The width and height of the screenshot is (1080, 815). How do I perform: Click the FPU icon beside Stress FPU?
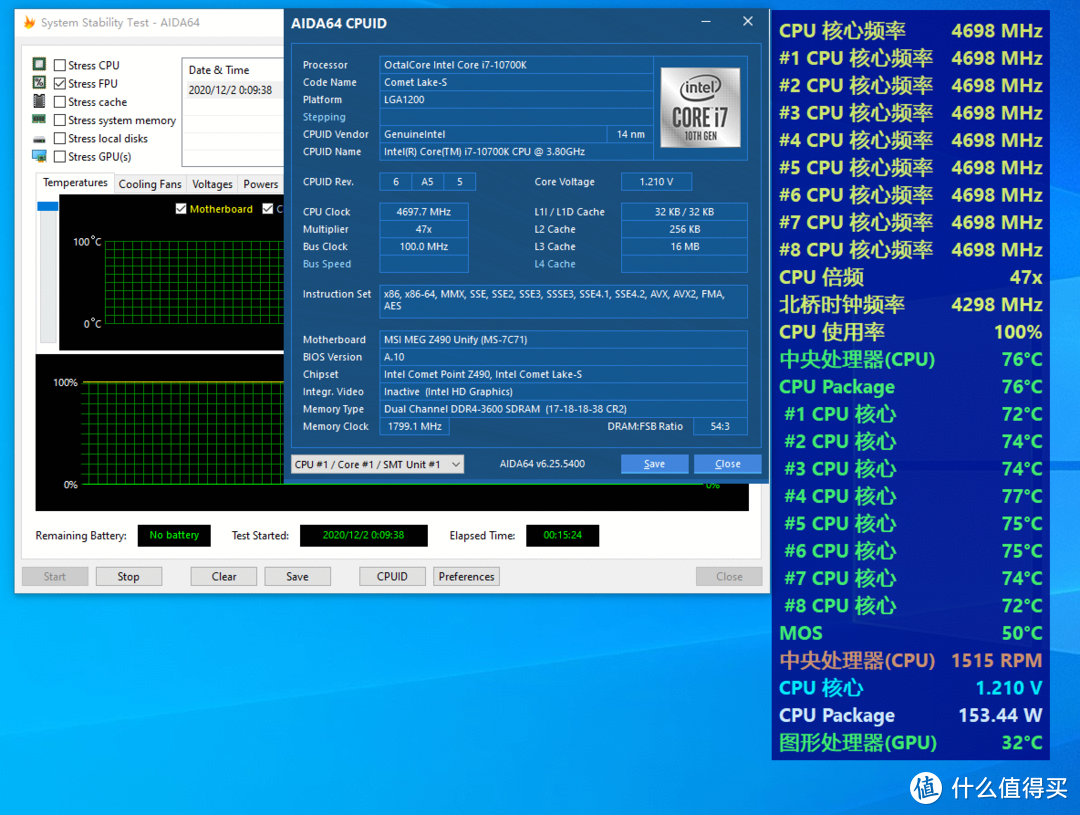39,83
